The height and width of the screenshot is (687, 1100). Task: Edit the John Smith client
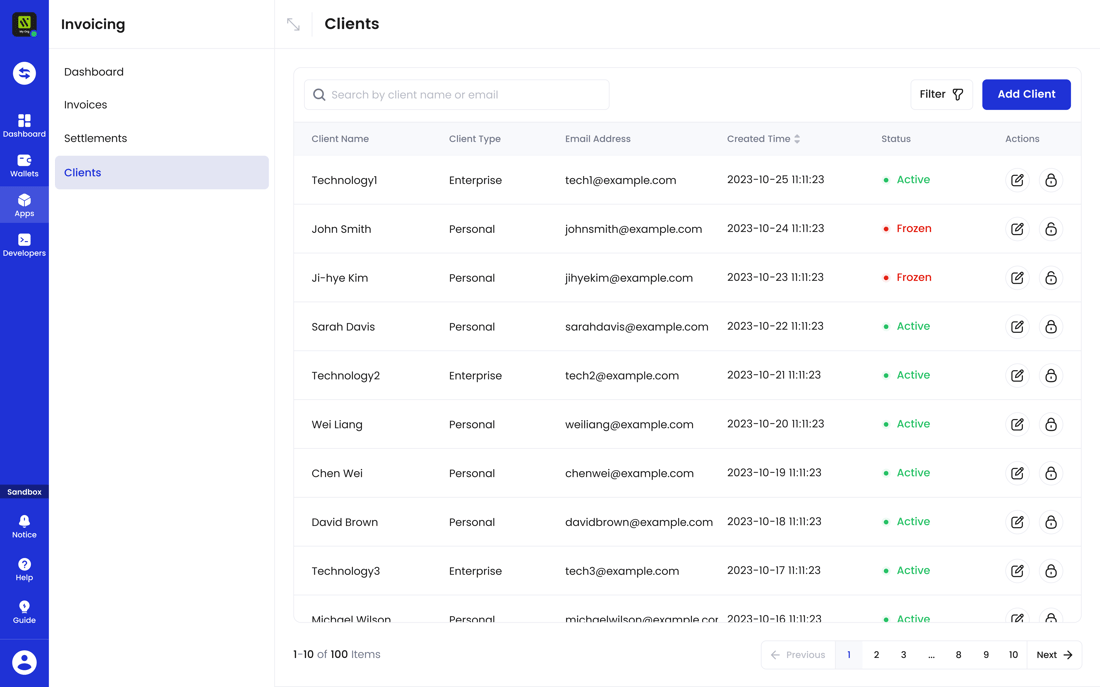[1017, 229]
